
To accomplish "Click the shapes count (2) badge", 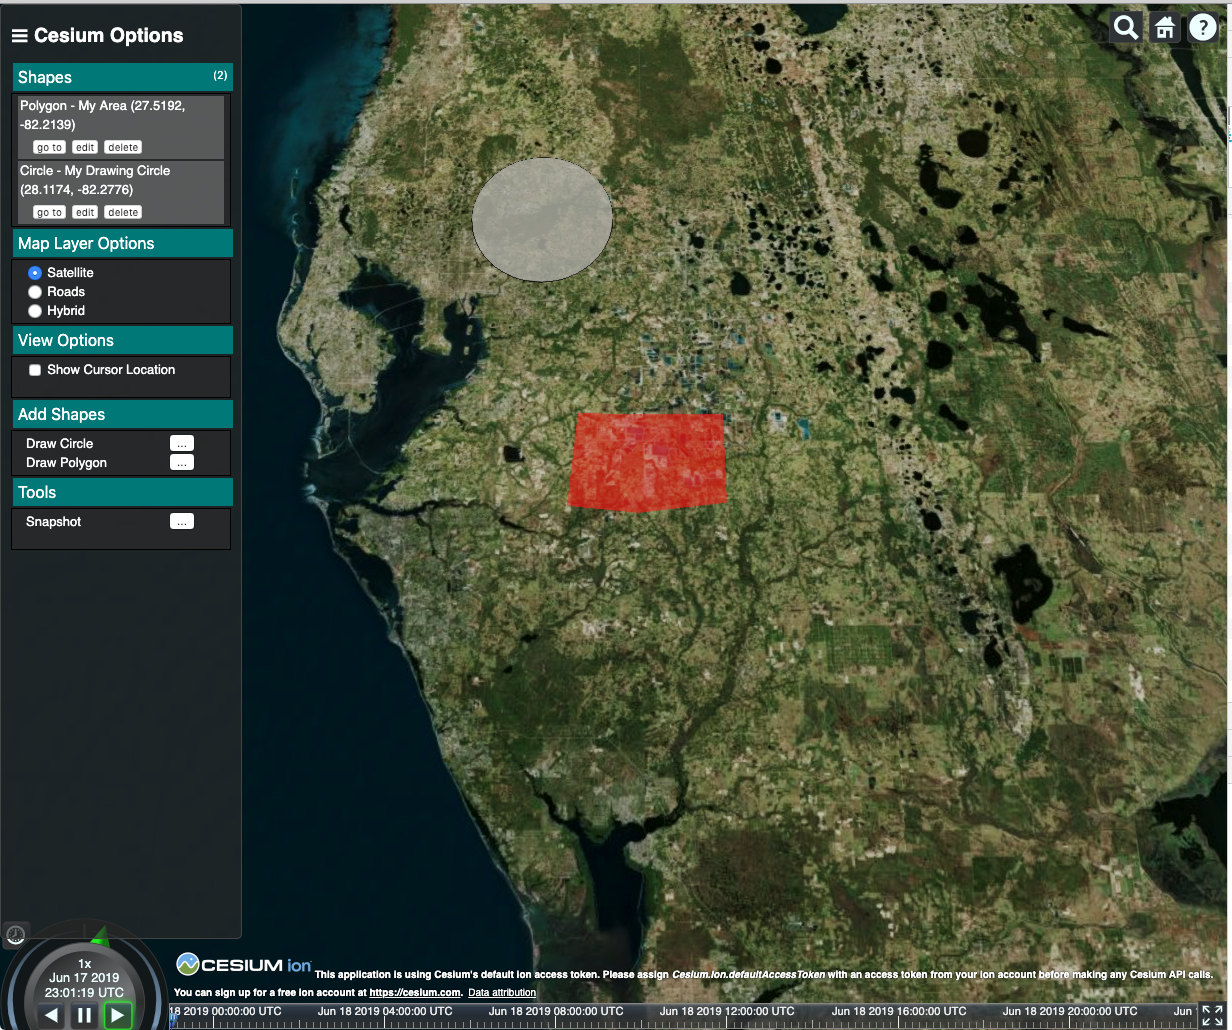I will [220, 75].
